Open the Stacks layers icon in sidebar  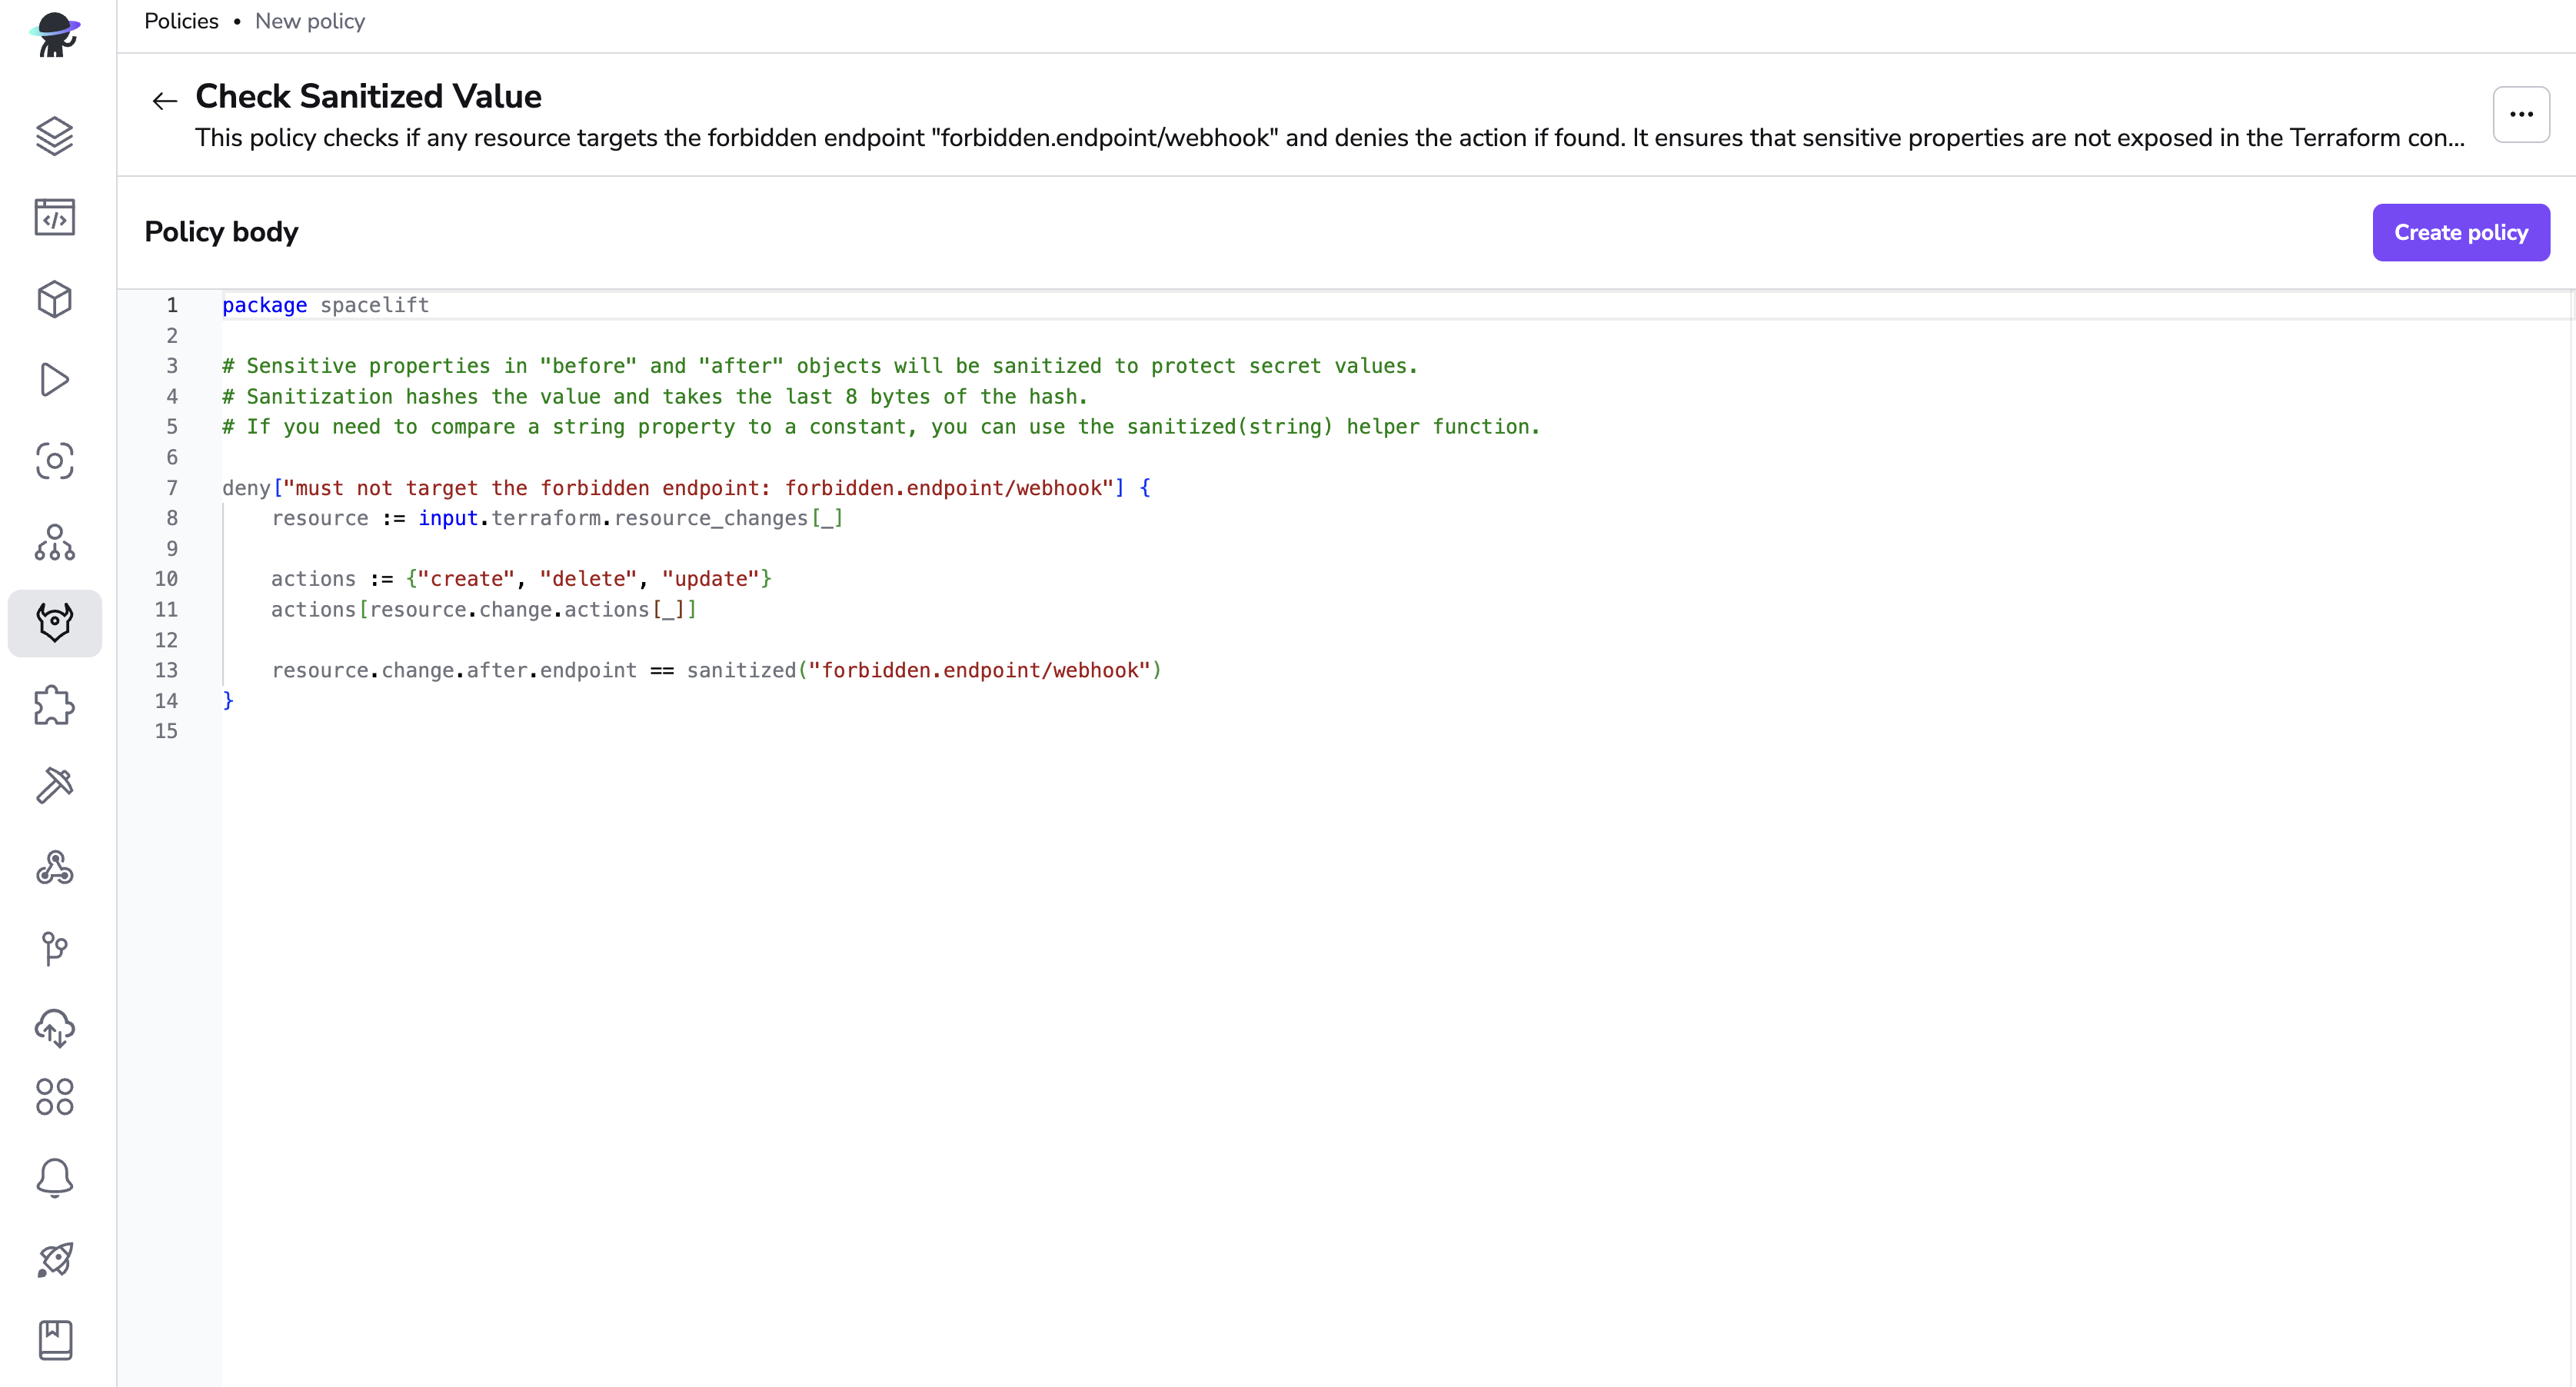pos(54,136)
